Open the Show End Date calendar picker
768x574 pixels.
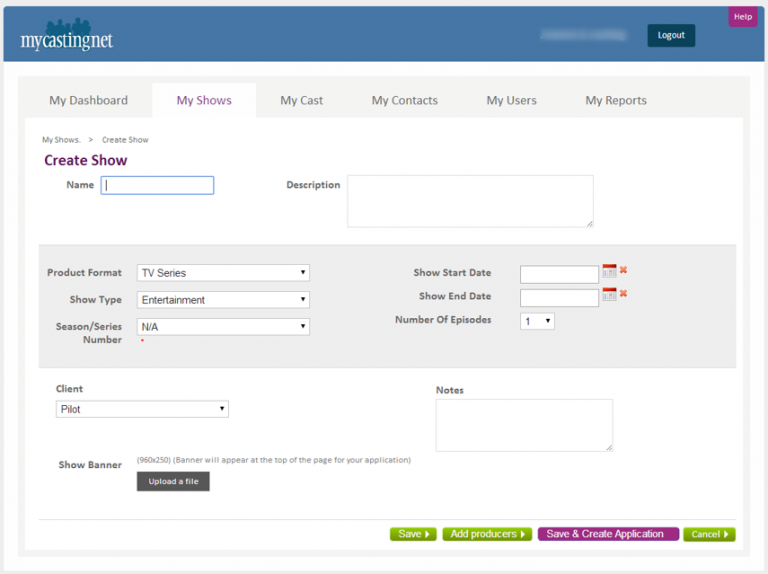click(609, 294)
